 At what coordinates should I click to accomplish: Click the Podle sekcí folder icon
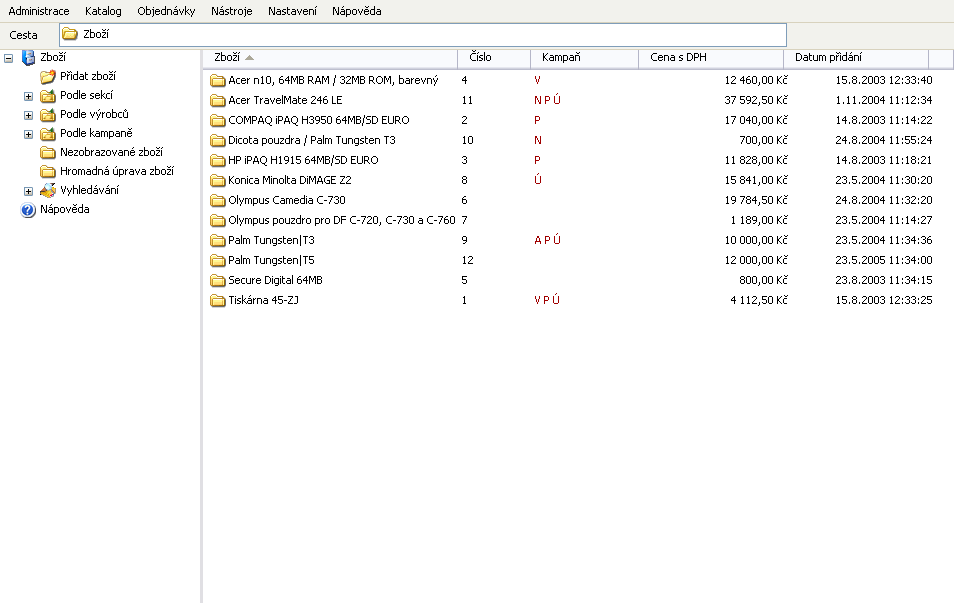click(x=47, y=96)
